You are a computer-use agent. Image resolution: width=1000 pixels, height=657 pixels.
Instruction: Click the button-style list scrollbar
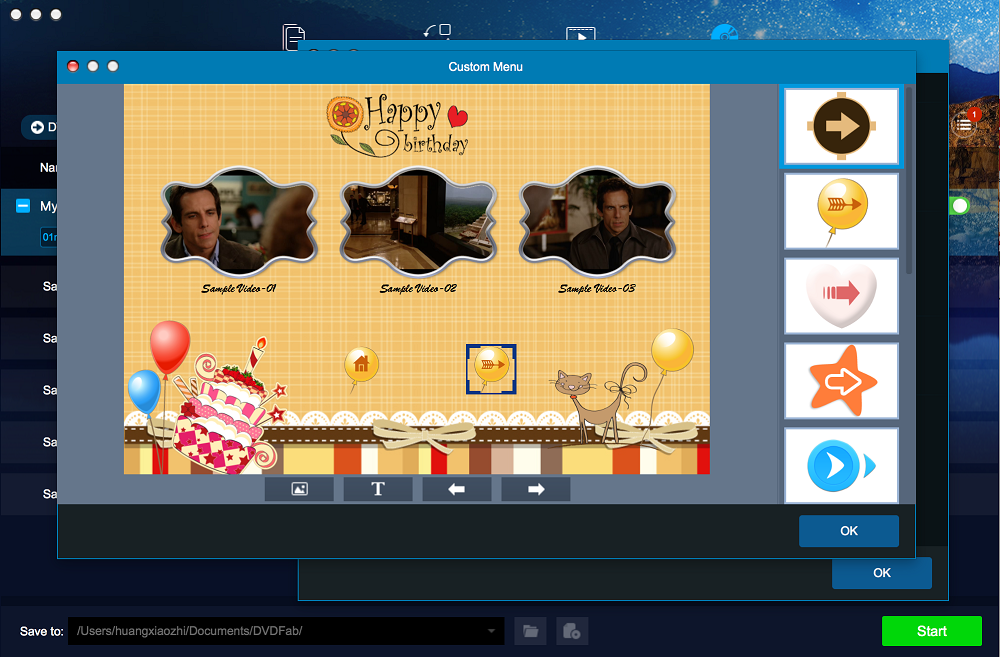pos(908,182)
